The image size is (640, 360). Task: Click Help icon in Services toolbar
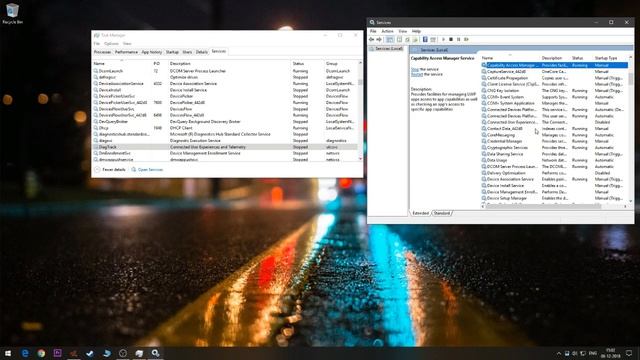coord(425,40)
